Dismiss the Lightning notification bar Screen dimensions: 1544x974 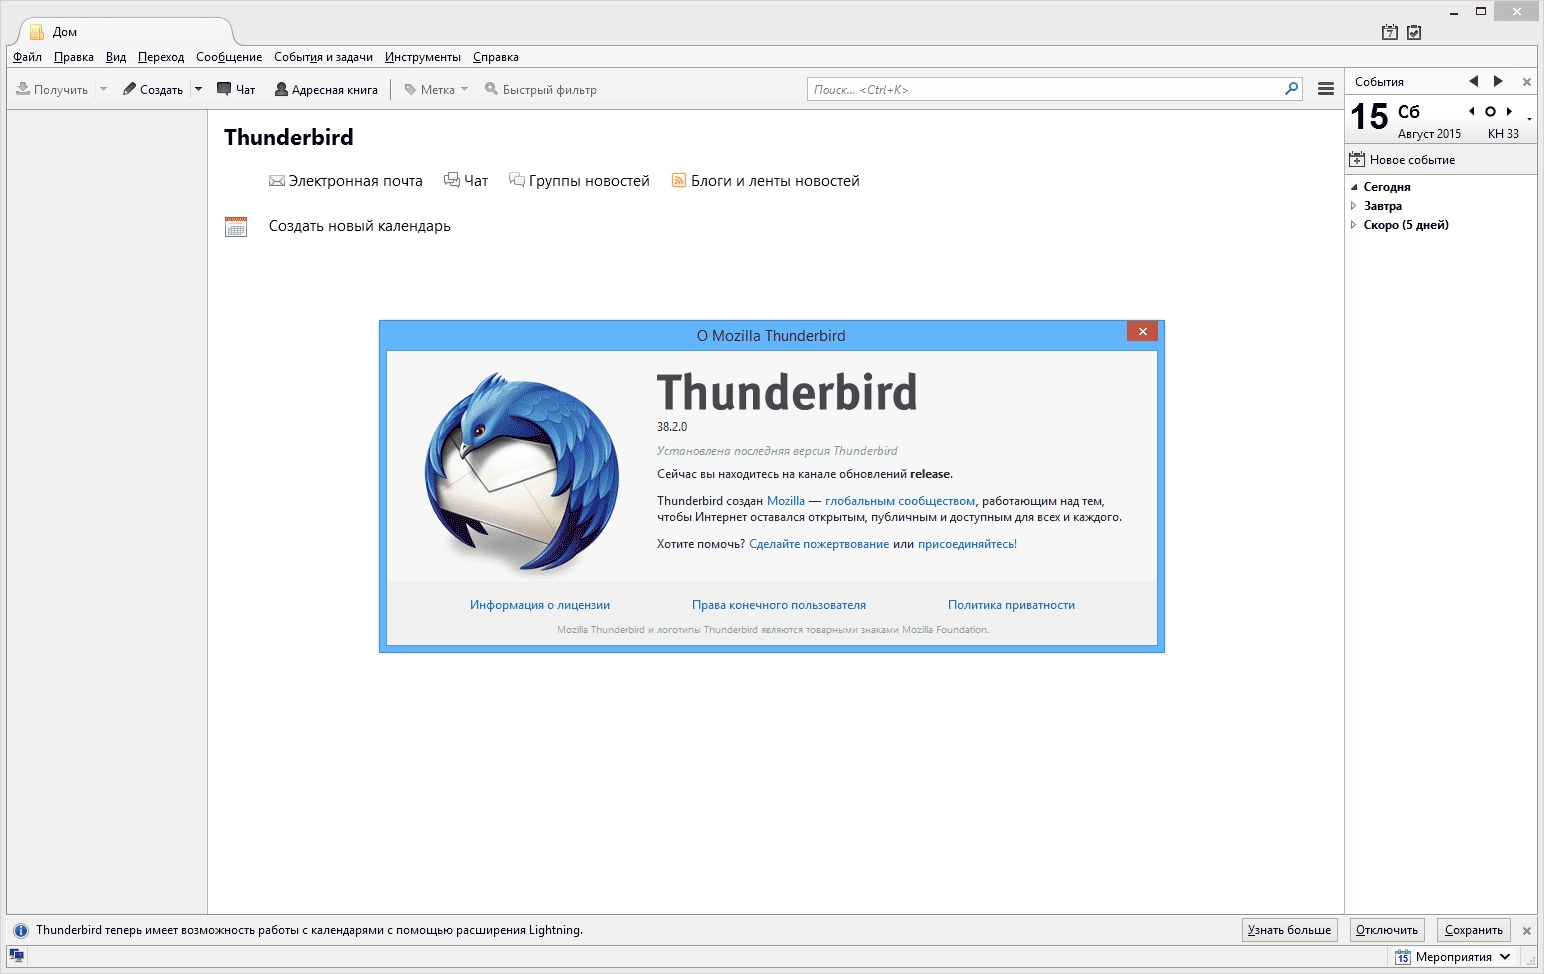point(1527,931)
